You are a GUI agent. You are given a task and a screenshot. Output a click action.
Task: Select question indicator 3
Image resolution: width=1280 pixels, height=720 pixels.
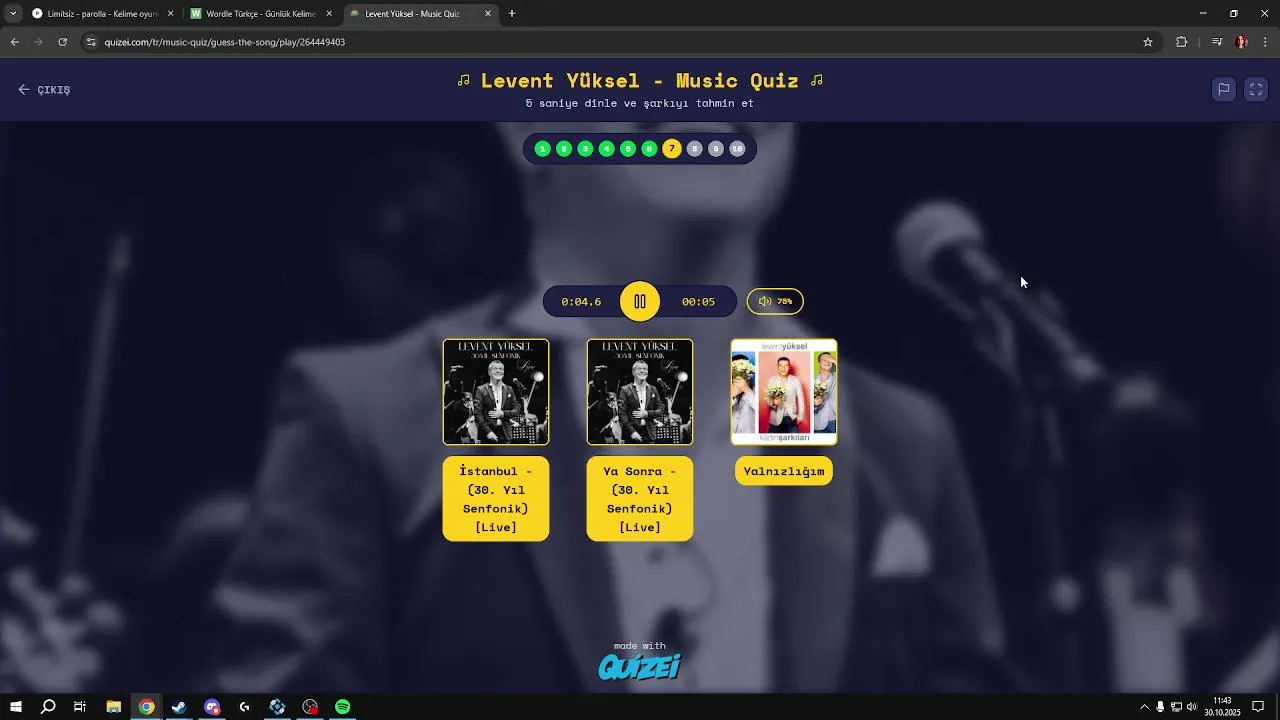(x=585, y=149)
